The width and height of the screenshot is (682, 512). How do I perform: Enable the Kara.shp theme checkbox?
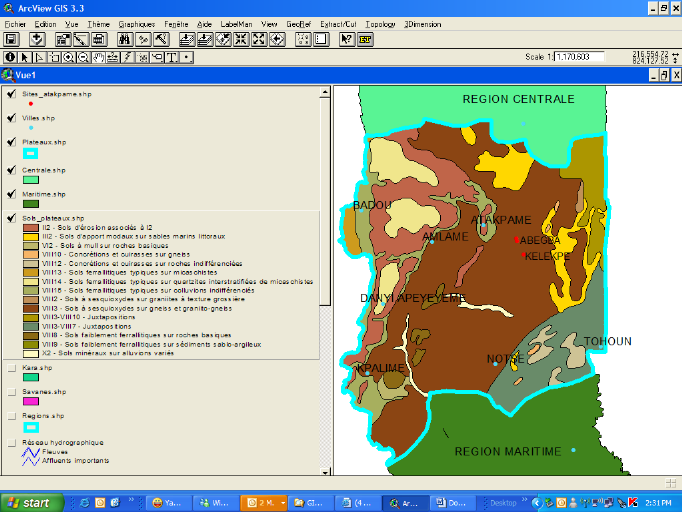click(x=11, y=368)
